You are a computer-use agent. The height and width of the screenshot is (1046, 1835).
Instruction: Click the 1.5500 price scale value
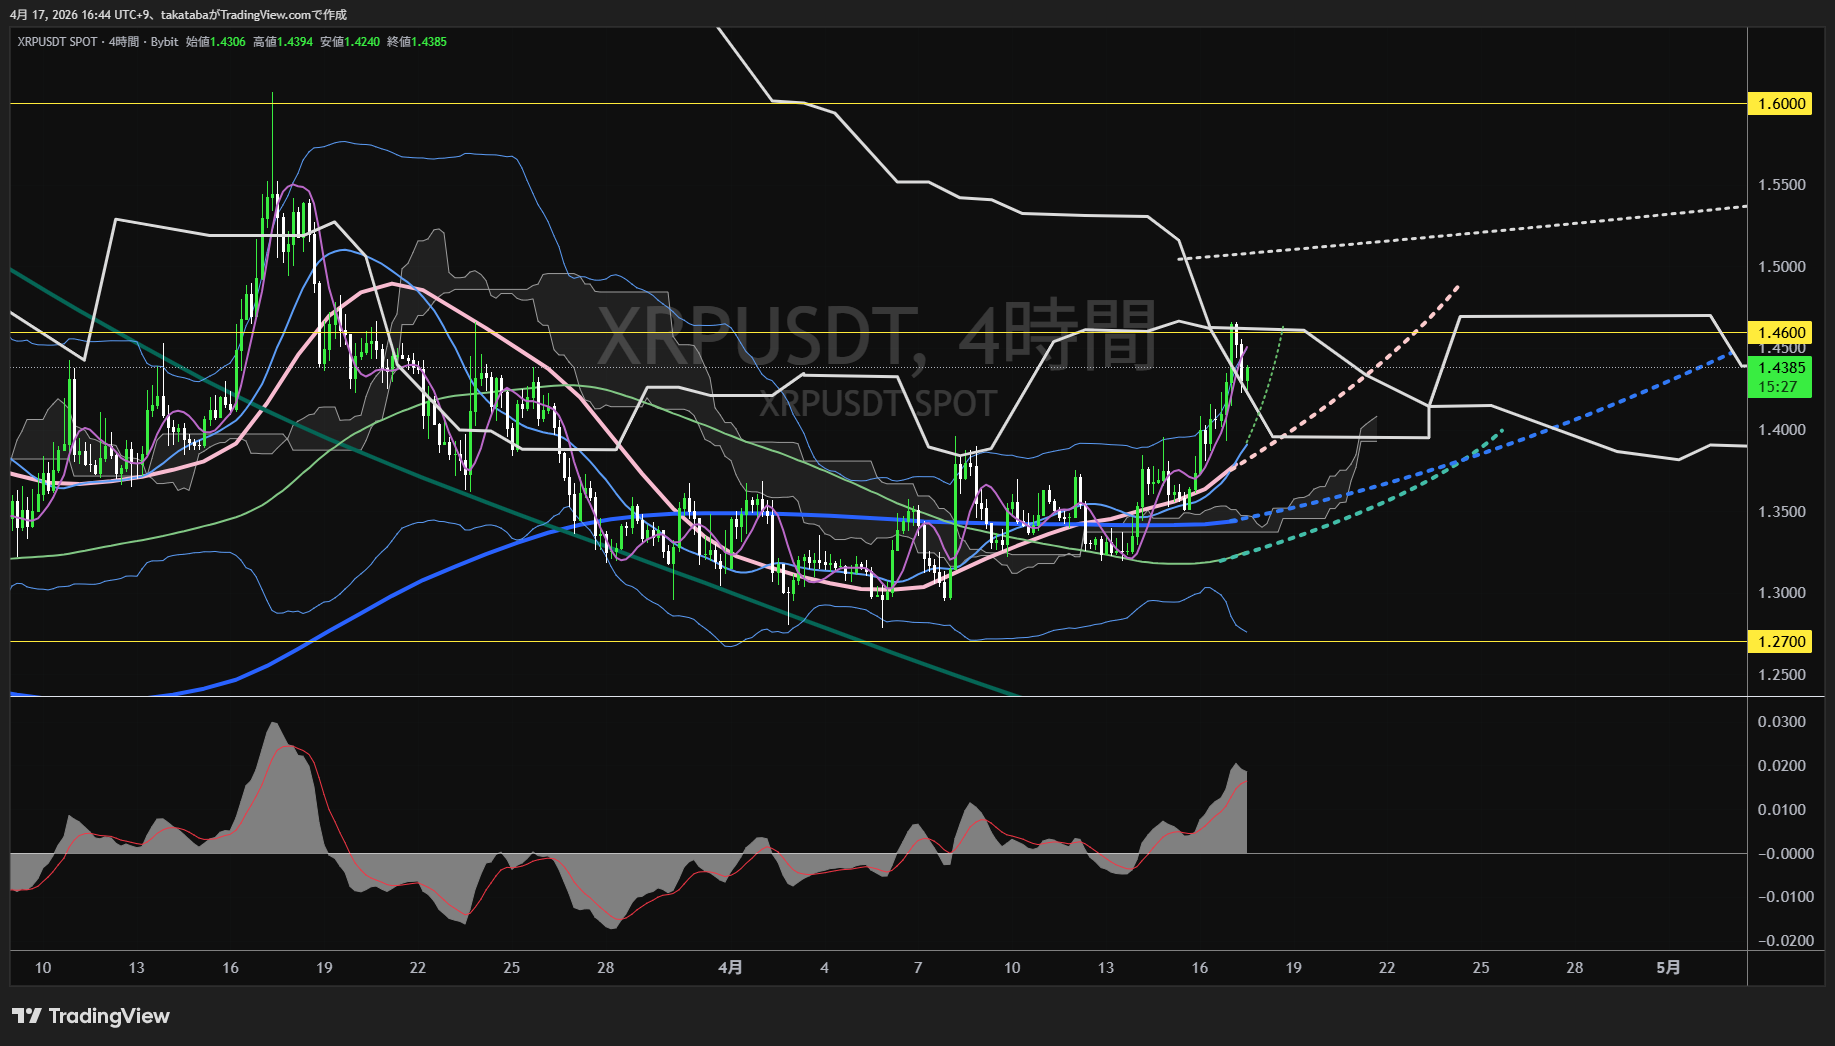(1781, 185)
